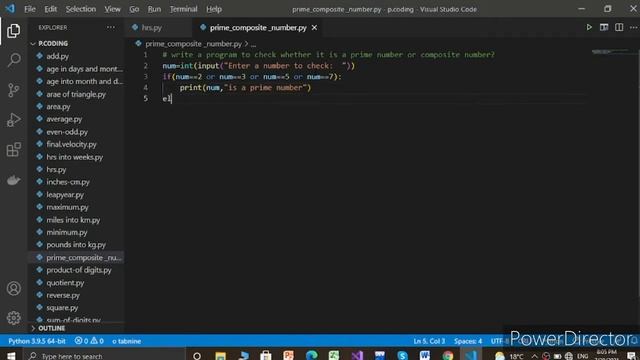Viewport: 640px width, 360px height.
Task: Open hrs into weeks.py file
Action: (x=75, y=157)
